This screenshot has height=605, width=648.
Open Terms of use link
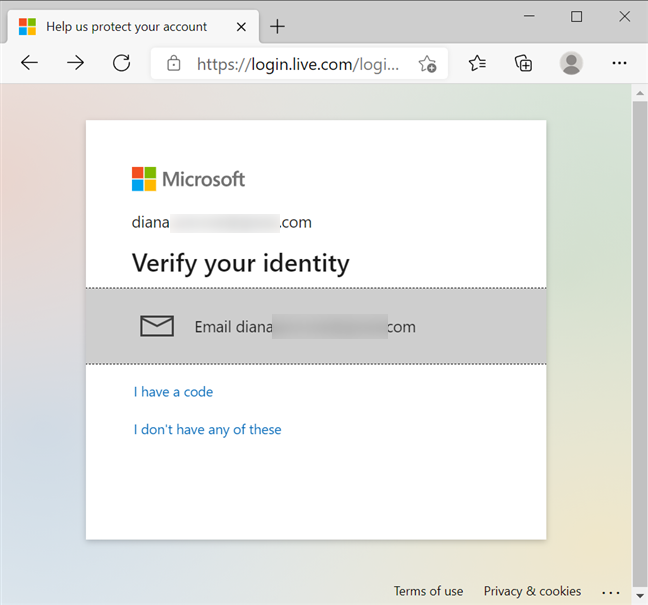[428, 591]
